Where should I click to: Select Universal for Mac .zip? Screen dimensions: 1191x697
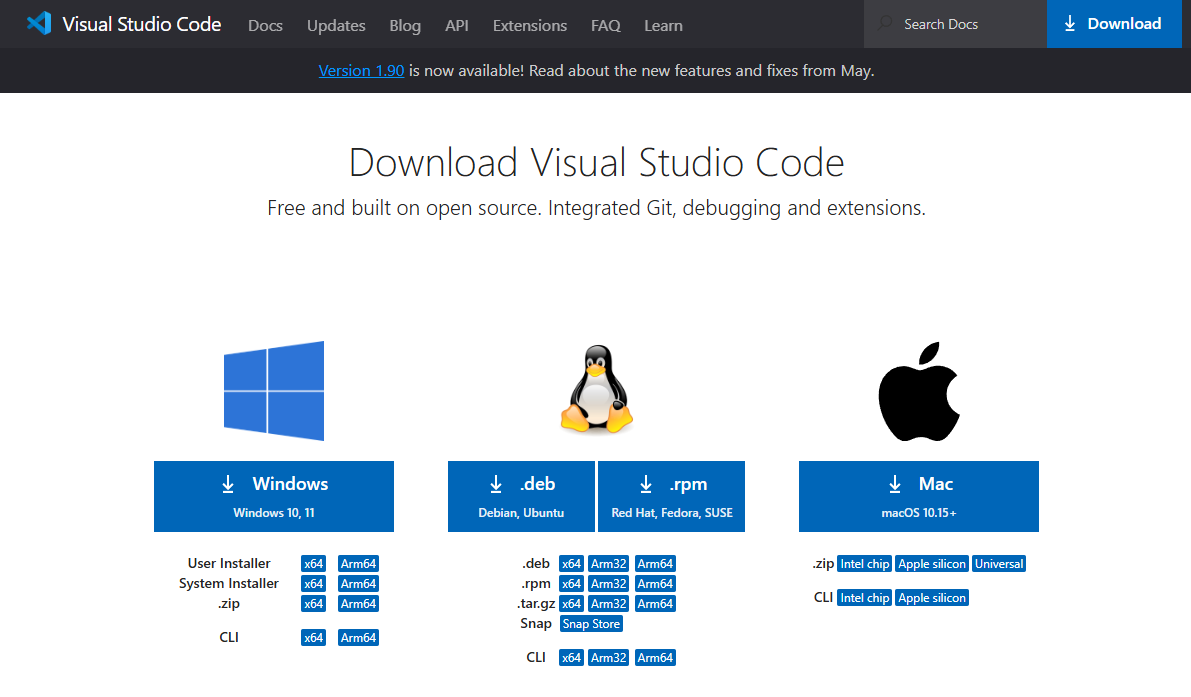[999, 563]
